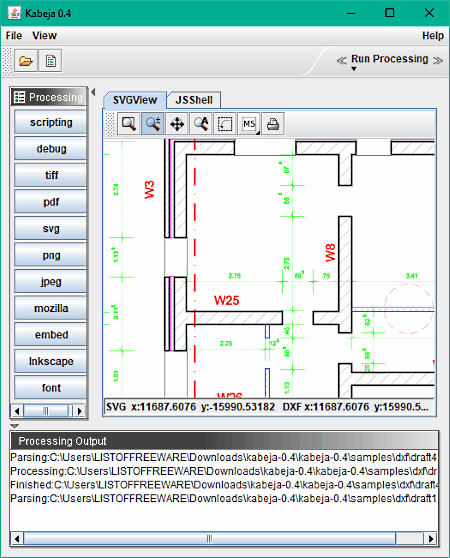Choose the pdf export button
This screenshot has height=558, width=450.
[51, 202]
